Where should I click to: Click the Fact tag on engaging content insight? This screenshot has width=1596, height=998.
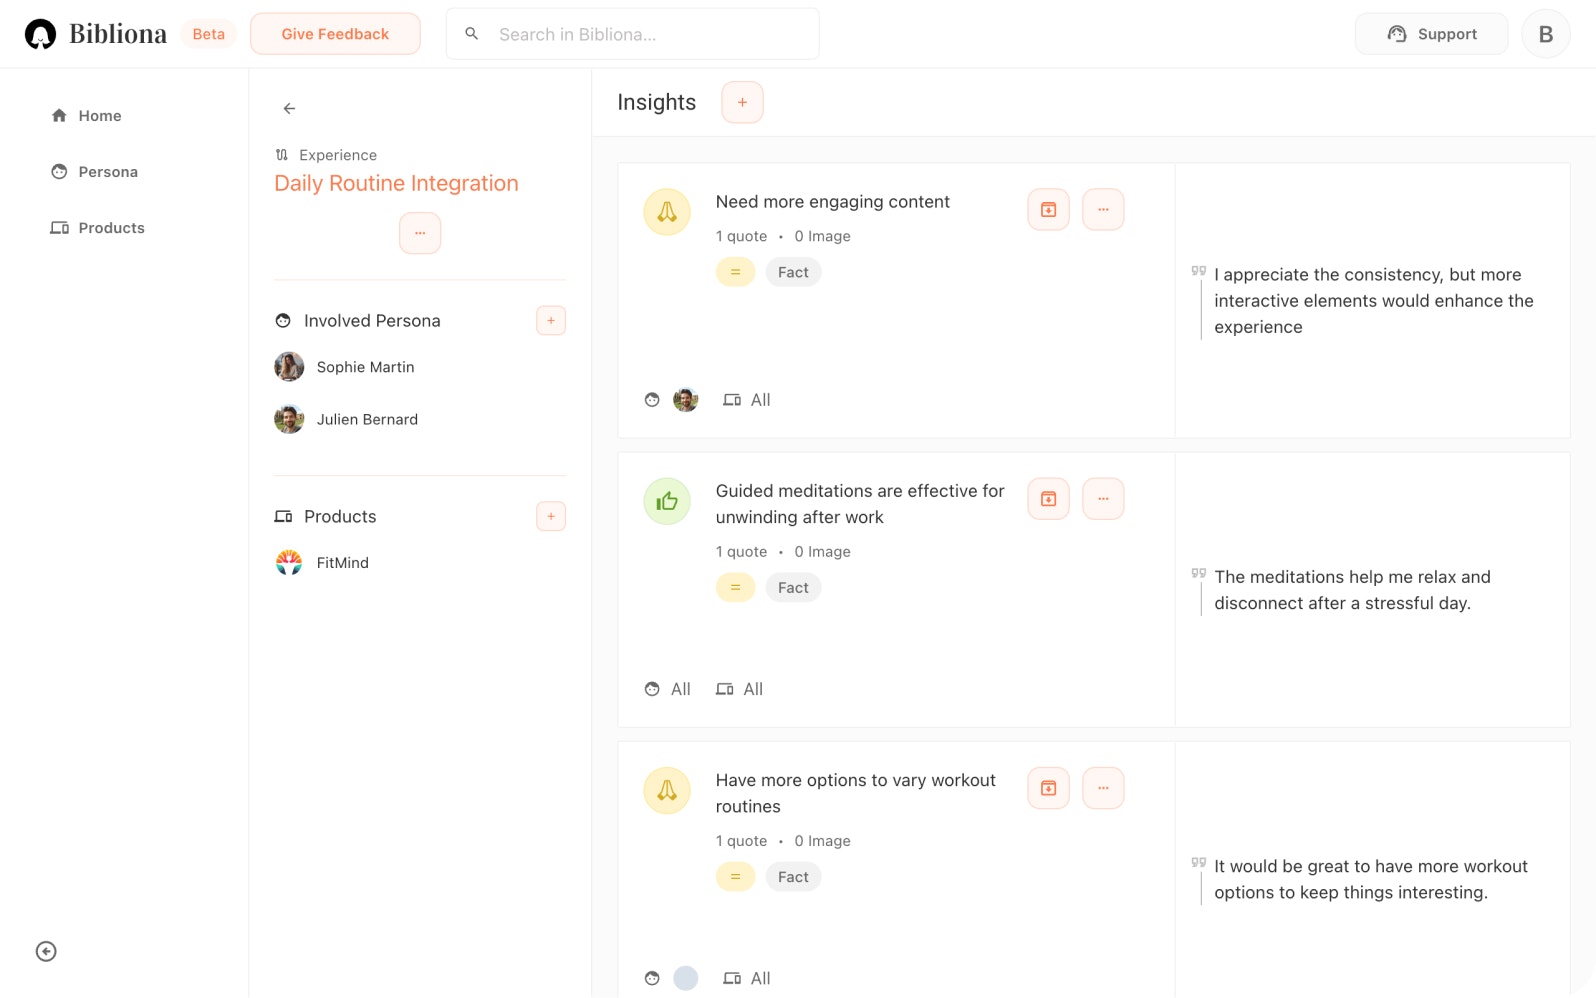click(x=793, y=272)
